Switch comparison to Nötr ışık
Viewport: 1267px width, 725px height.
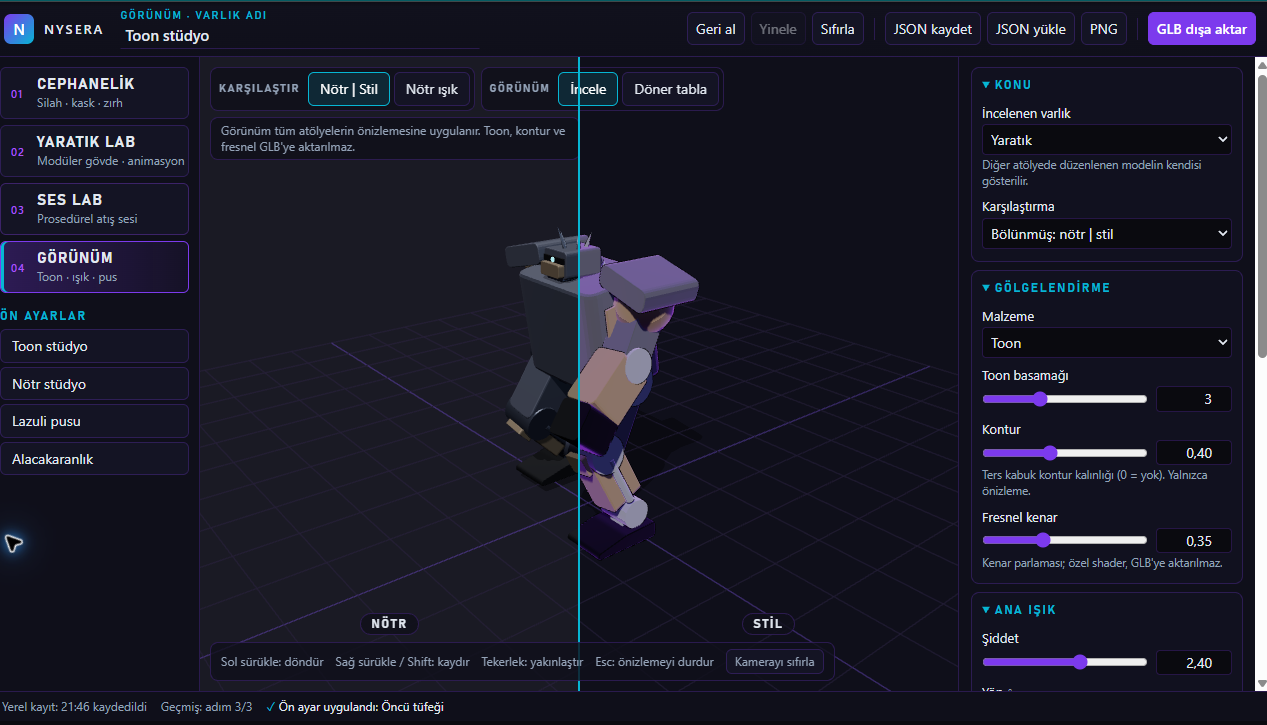point(432,89)
